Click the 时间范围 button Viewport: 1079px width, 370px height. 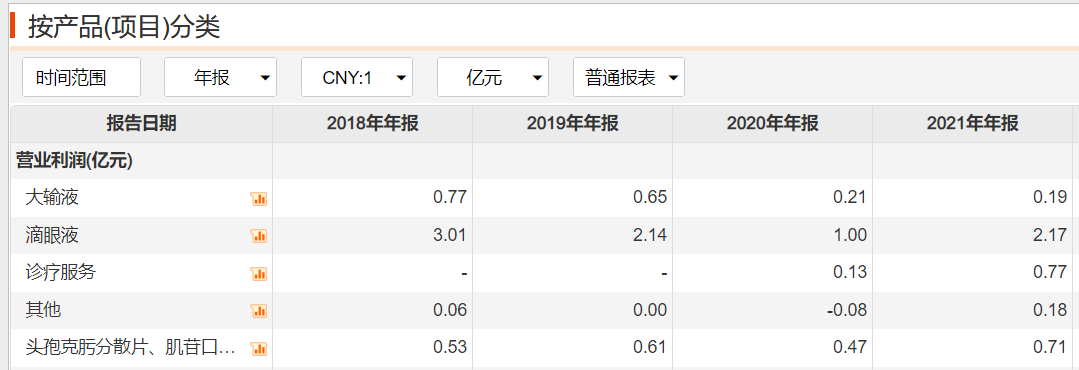pos(82,77)
